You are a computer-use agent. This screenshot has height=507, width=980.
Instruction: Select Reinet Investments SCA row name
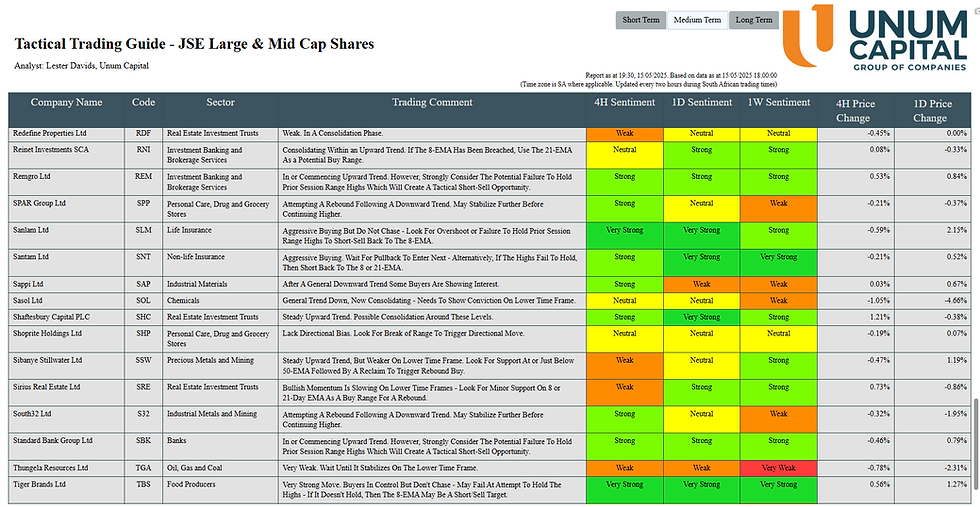point(51,150)
